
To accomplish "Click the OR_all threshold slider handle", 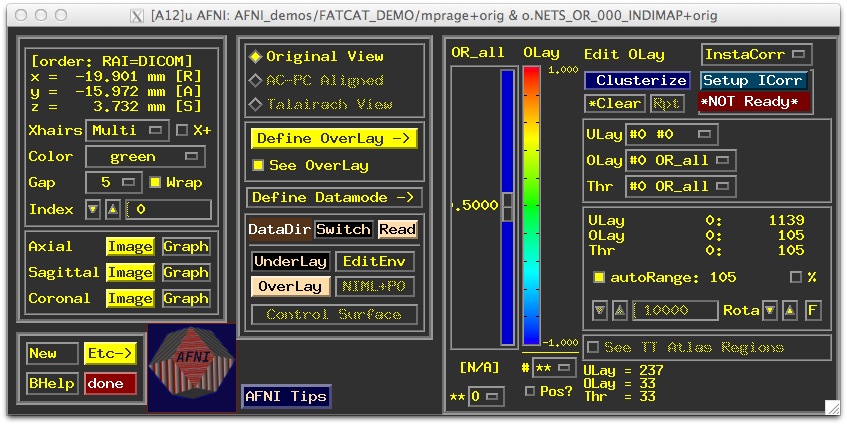I will [508, 207].
